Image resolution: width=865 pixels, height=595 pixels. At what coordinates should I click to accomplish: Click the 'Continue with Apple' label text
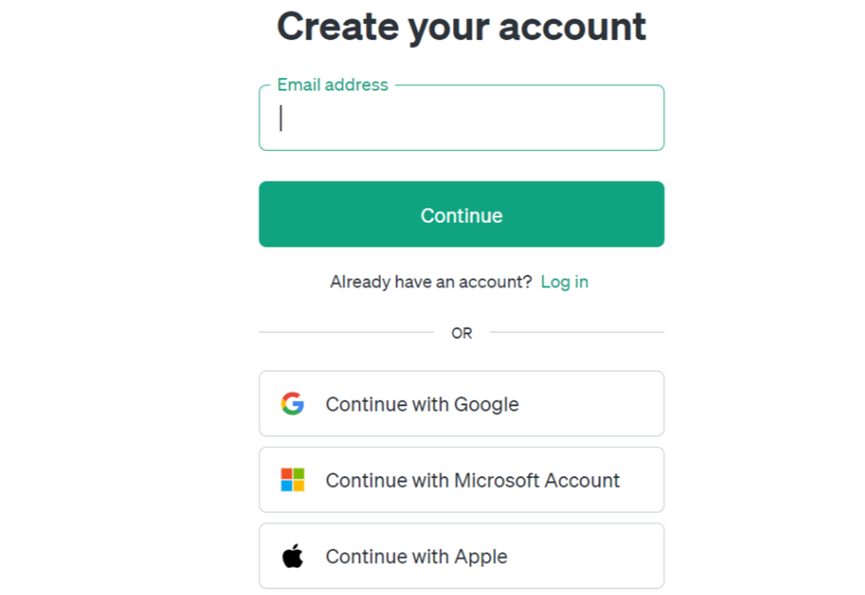tap(416, 556)
